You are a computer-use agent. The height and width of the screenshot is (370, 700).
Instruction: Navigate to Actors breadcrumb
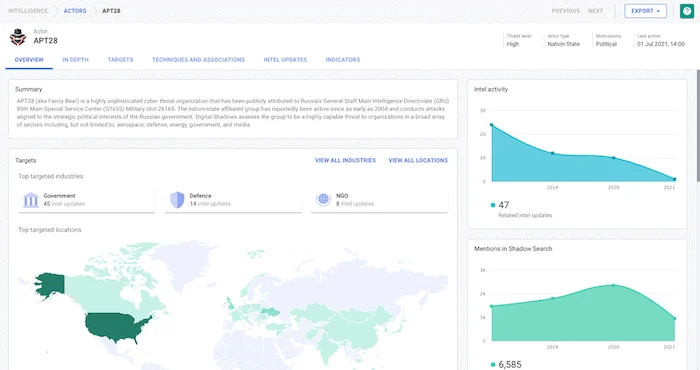(x=75, y=11)
